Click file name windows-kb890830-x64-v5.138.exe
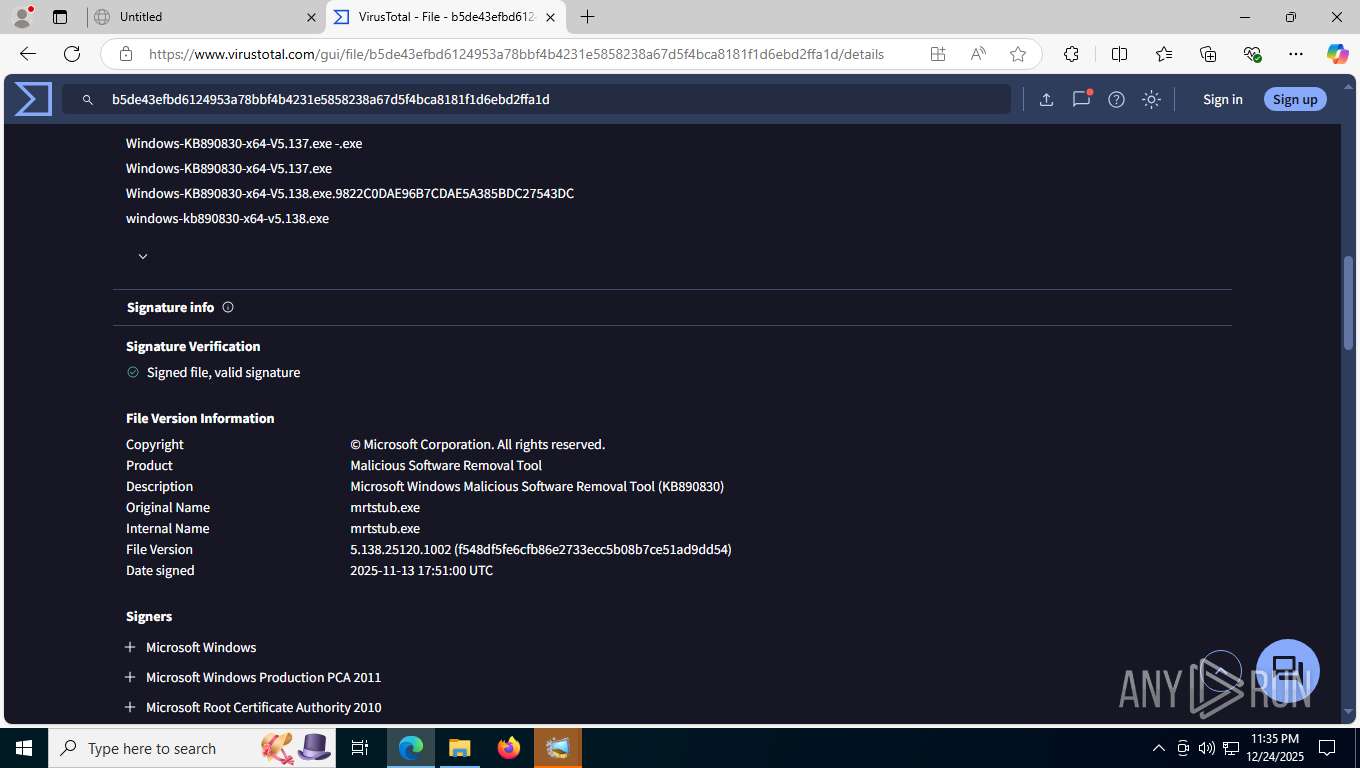This screenshot has width=1360, height=768. tap(227, 218)
